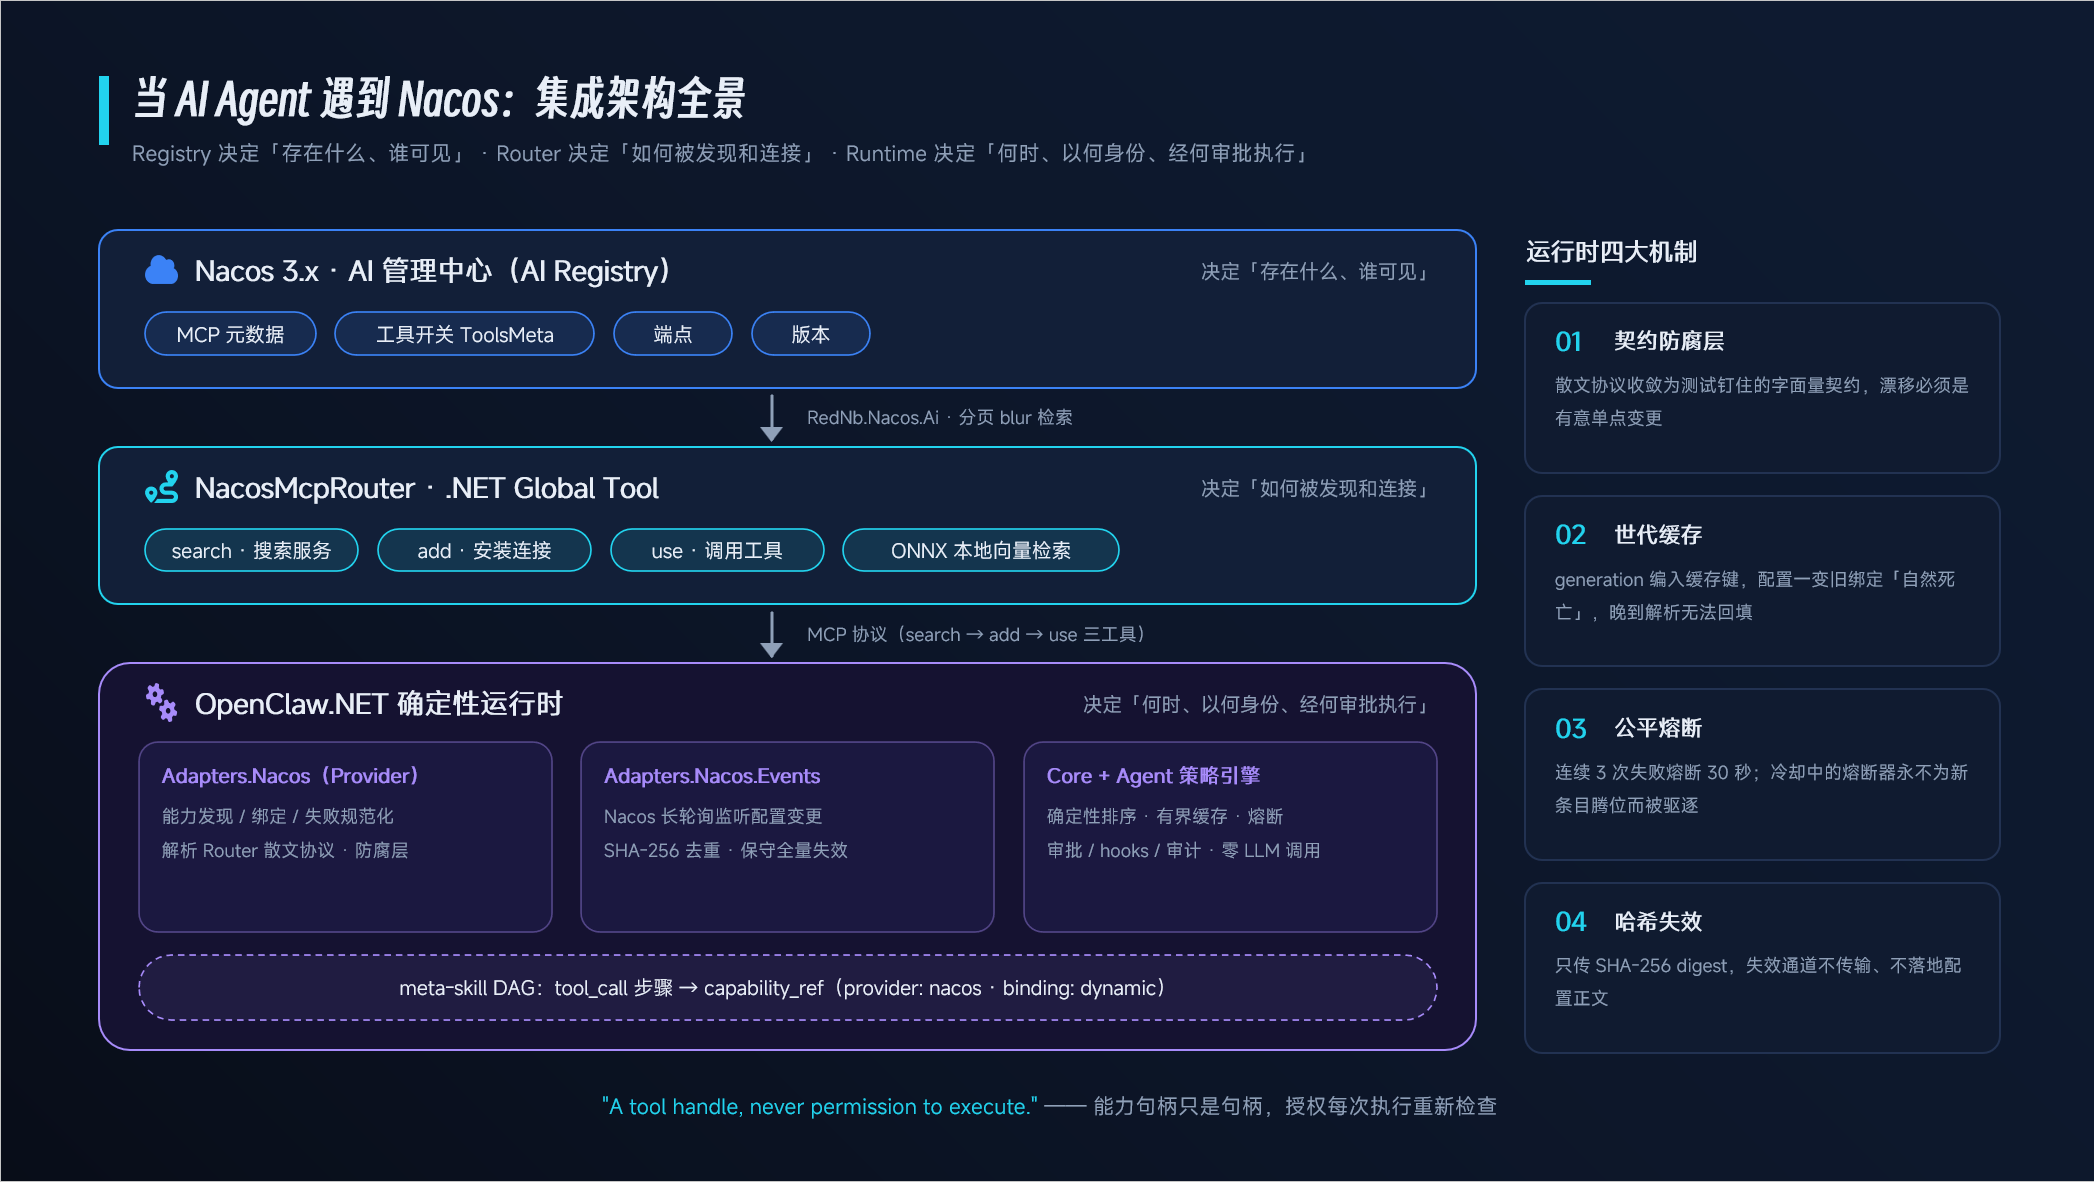2094x1182 pixels.
Task: Click the OpenClaw.NET 确定性运行时 heading
Action: [379, 704]
